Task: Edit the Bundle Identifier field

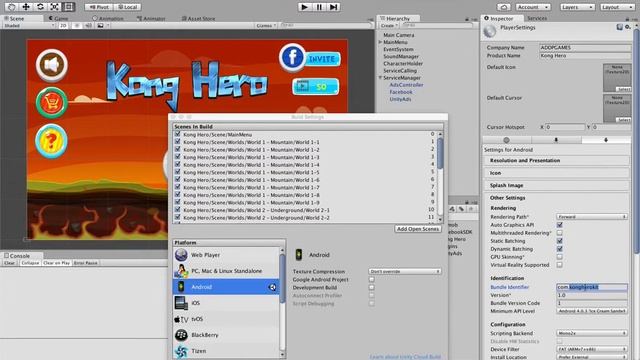Action: pyautogui.click(x=591, y=287)
